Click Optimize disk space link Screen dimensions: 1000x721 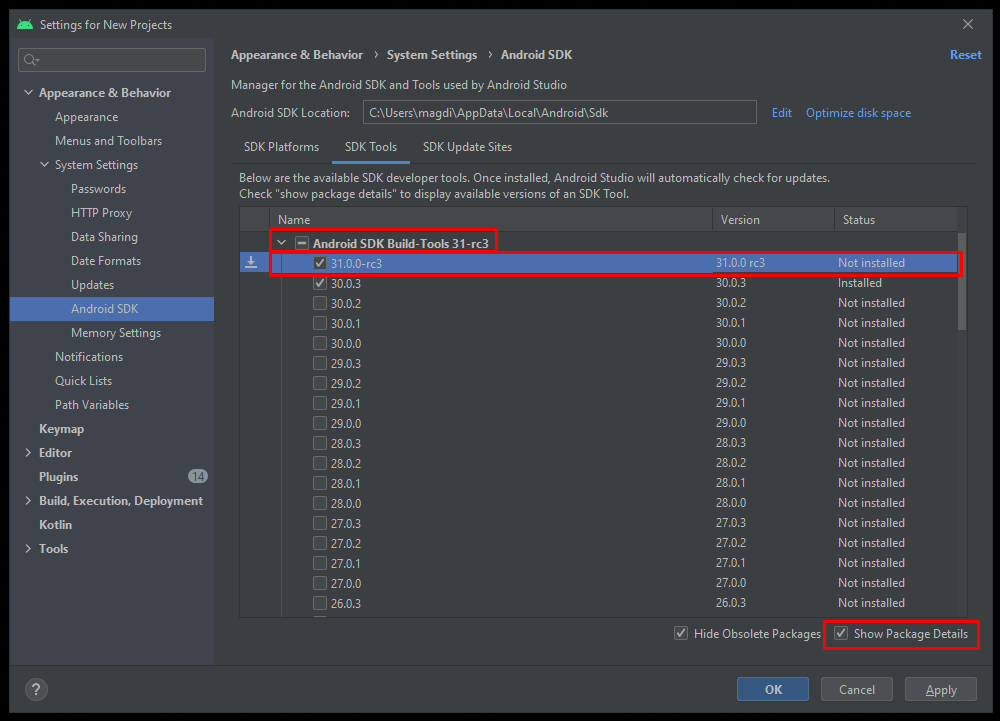pyautogui.click(x=858, y=113)
